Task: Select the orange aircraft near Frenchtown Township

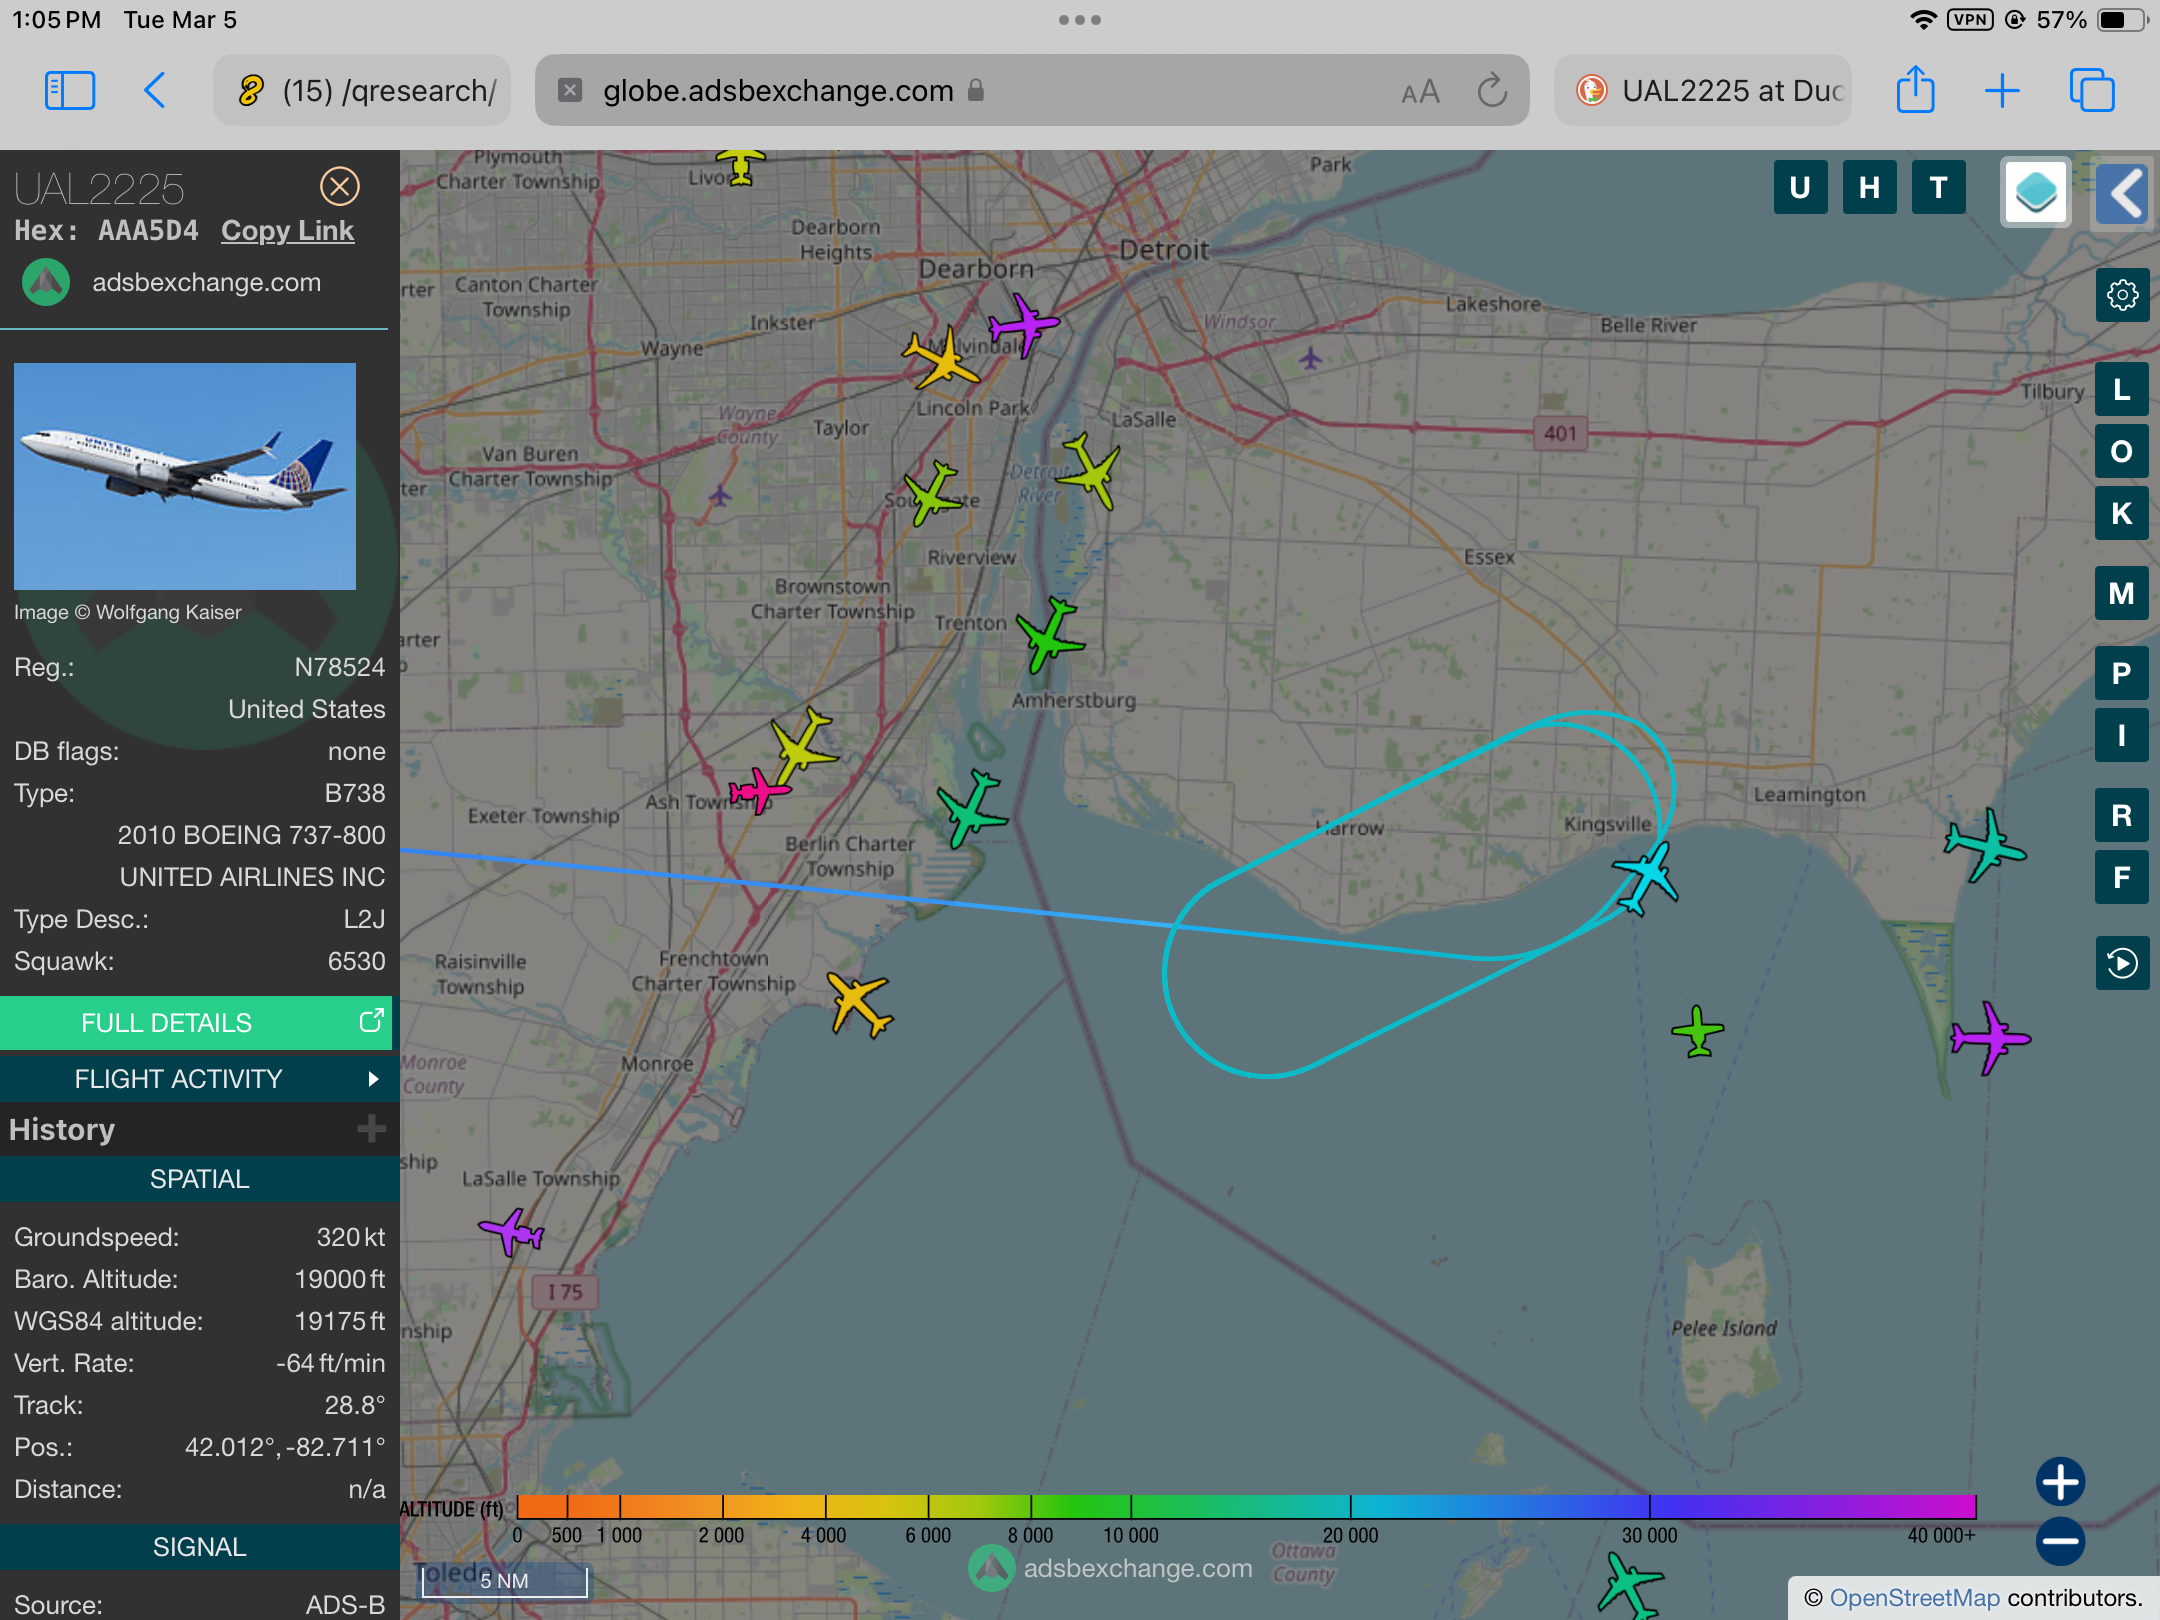Action: [x=859, y=1004]
